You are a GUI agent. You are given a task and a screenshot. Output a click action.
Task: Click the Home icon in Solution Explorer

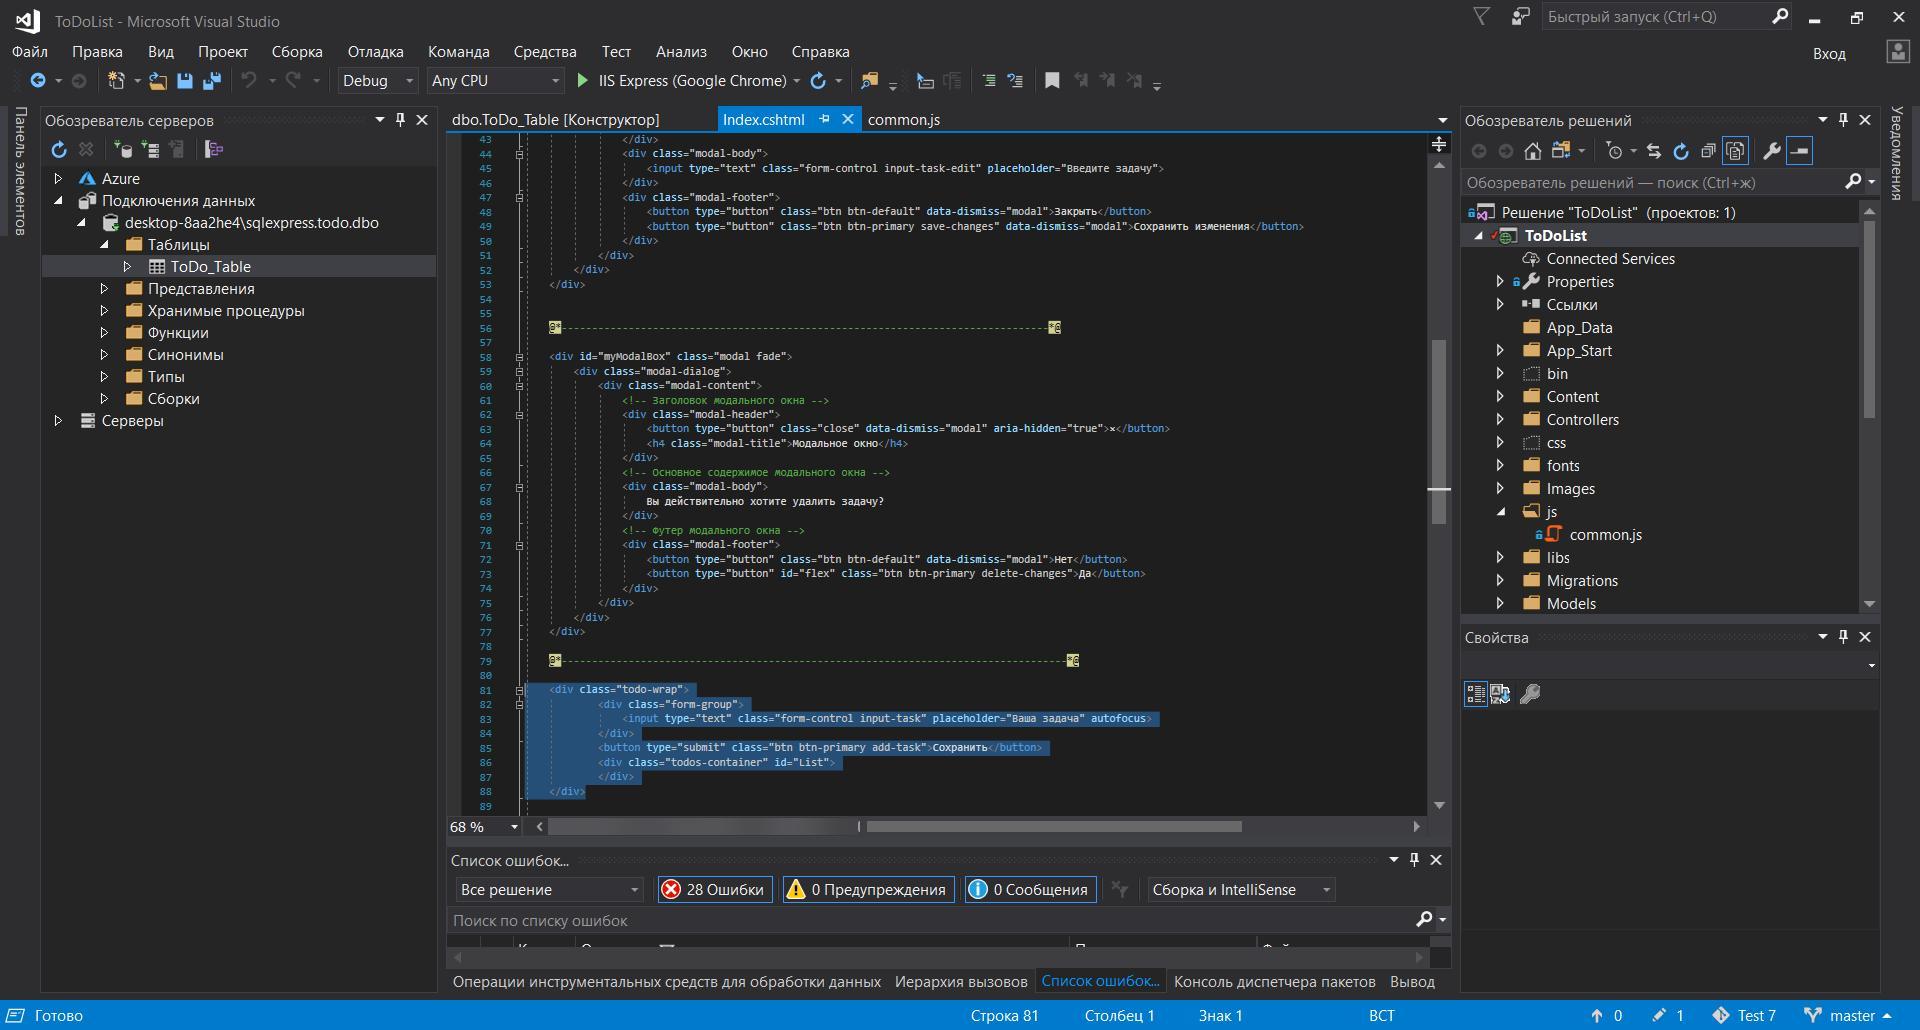tap(1532, 151)
